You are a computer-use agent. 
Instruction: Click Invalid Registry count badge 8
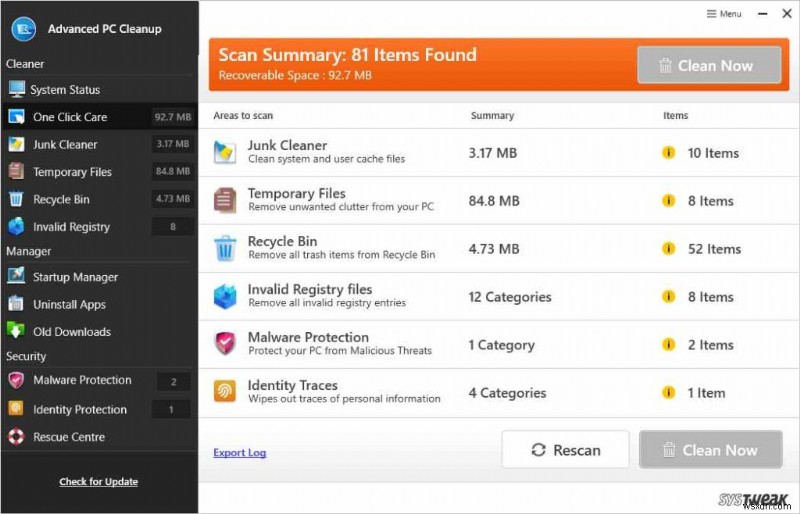(173, 226)
